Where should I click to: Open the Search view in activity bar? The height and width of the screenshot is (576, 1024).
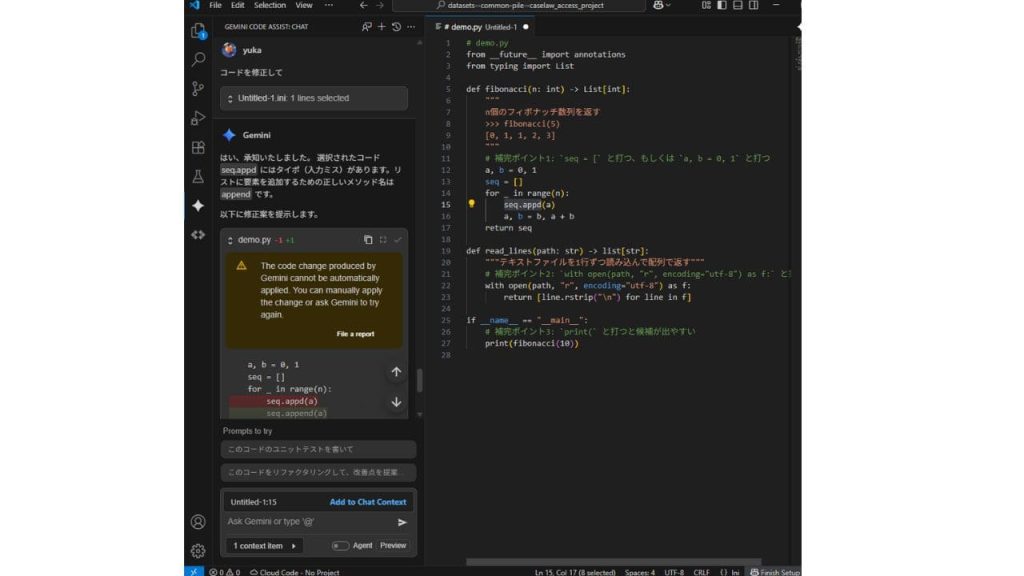pyautogui.click(x=198, y=59)
